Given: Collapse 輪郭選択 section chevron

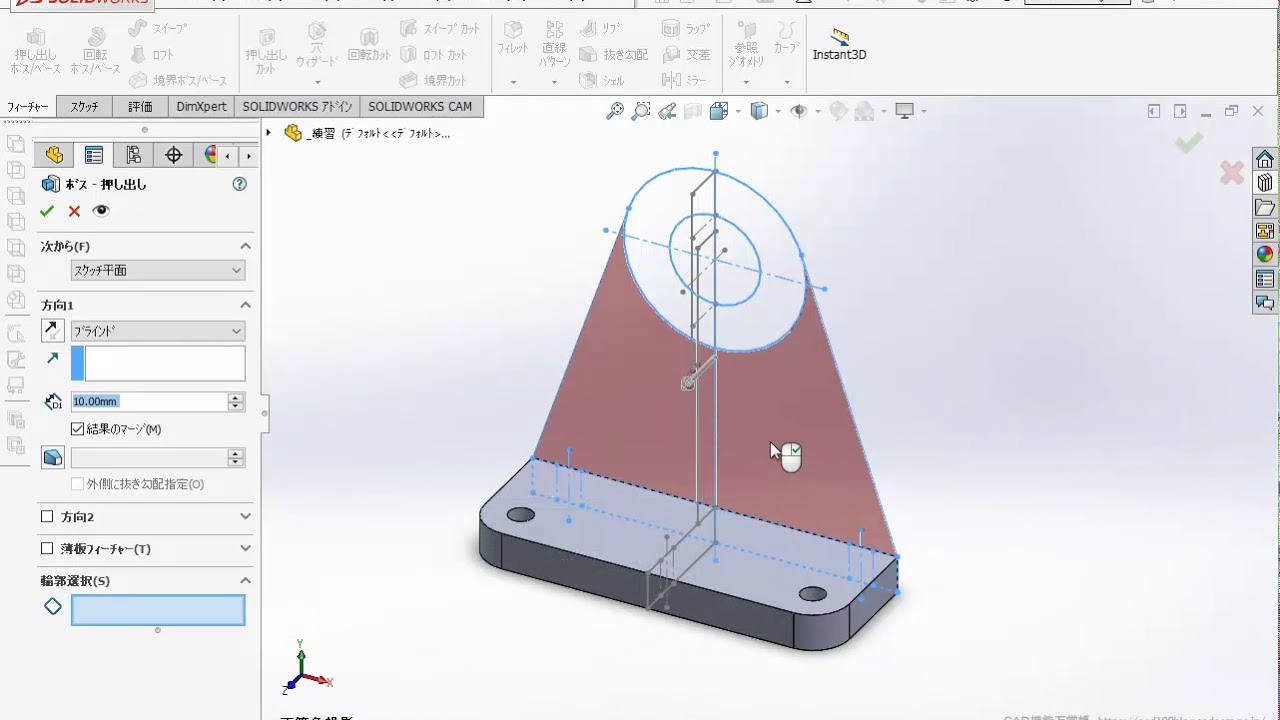Looking at the screenshot, I should tap(245, 581).
